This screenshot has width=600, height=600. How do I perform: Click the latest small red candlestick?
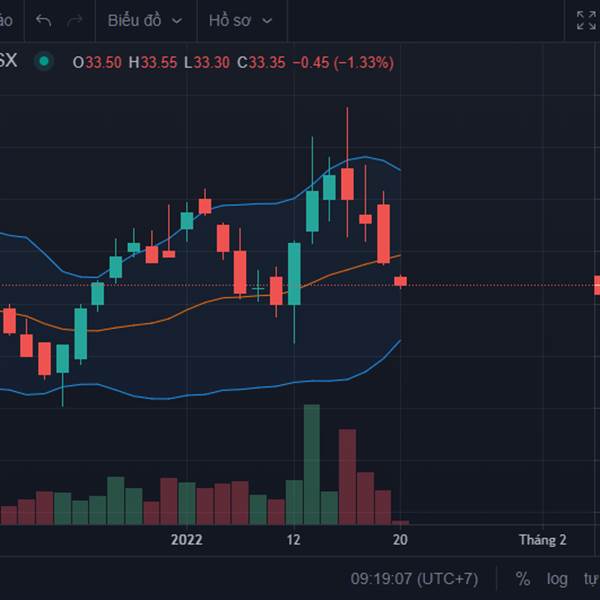click(x=401, y=281)
